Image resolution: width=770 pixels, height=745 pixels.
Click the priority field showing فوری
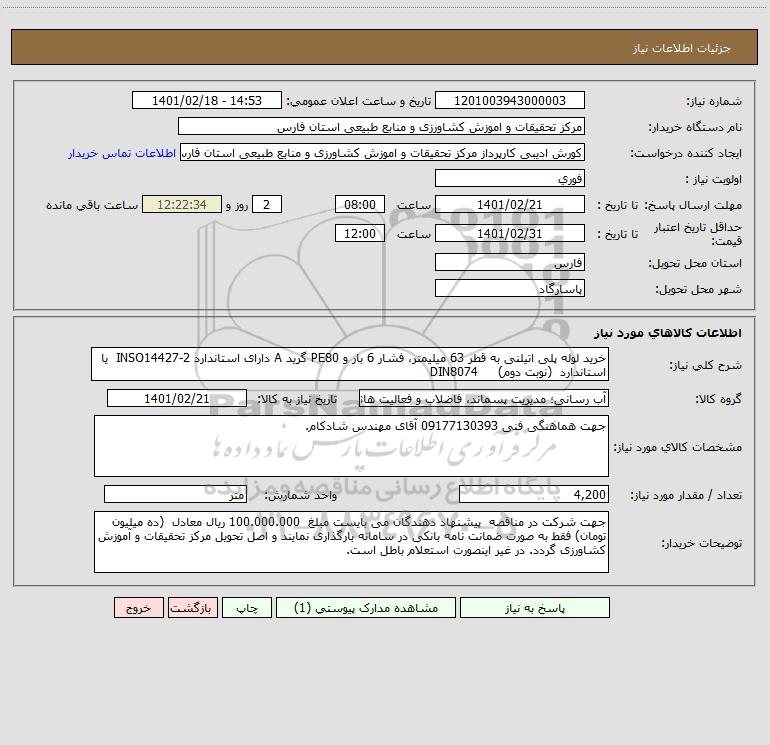pos(510,178)
